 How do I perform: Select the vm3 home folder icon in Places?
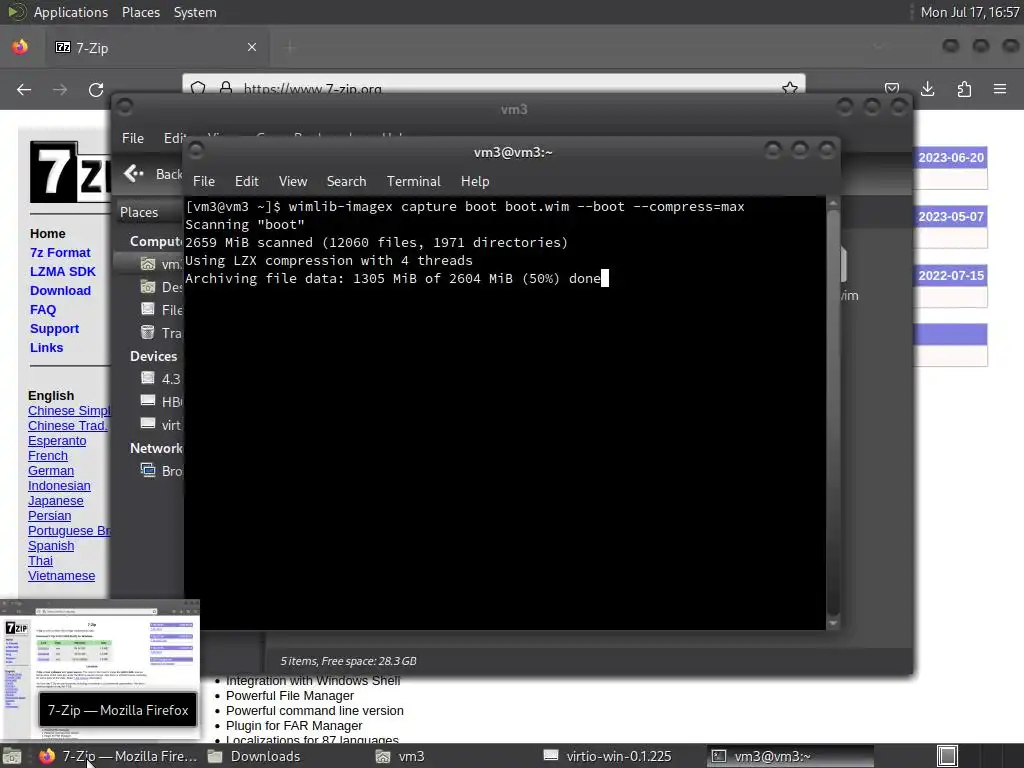[x=148, y=264]
